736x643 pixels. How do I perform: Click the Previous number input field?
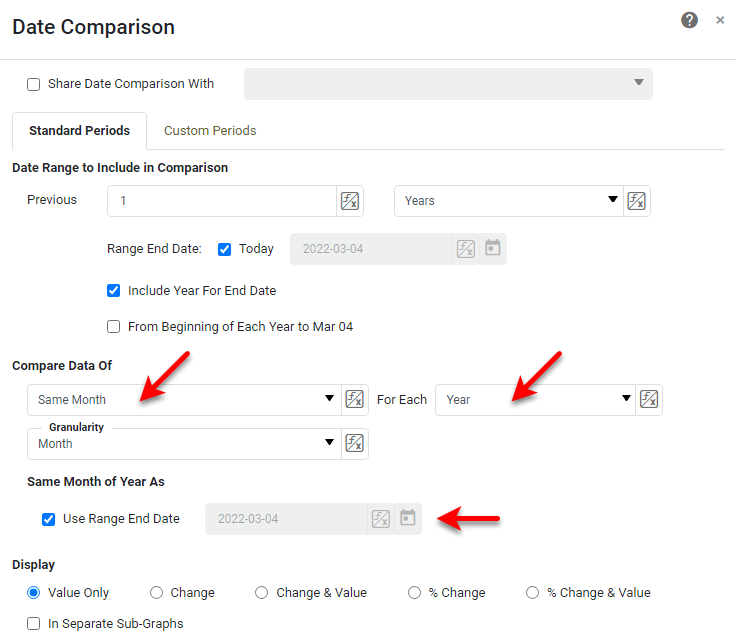click(222, 201)
